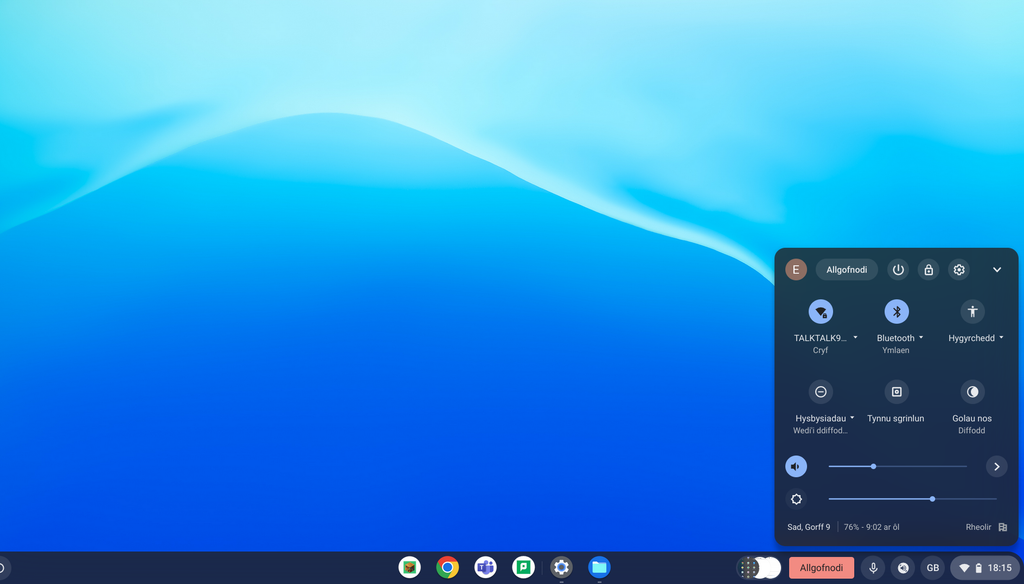Click the brightness sun icon
This screenshot has width=1024, height=584.
click(x=795, y=499)
